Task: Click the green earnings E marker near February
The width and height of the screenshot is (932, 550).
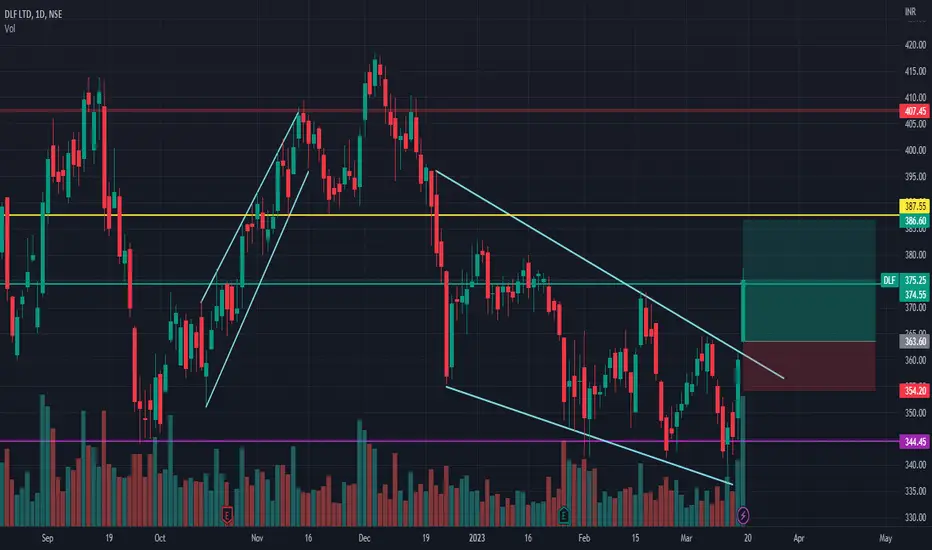Action: tap(563, 515)
